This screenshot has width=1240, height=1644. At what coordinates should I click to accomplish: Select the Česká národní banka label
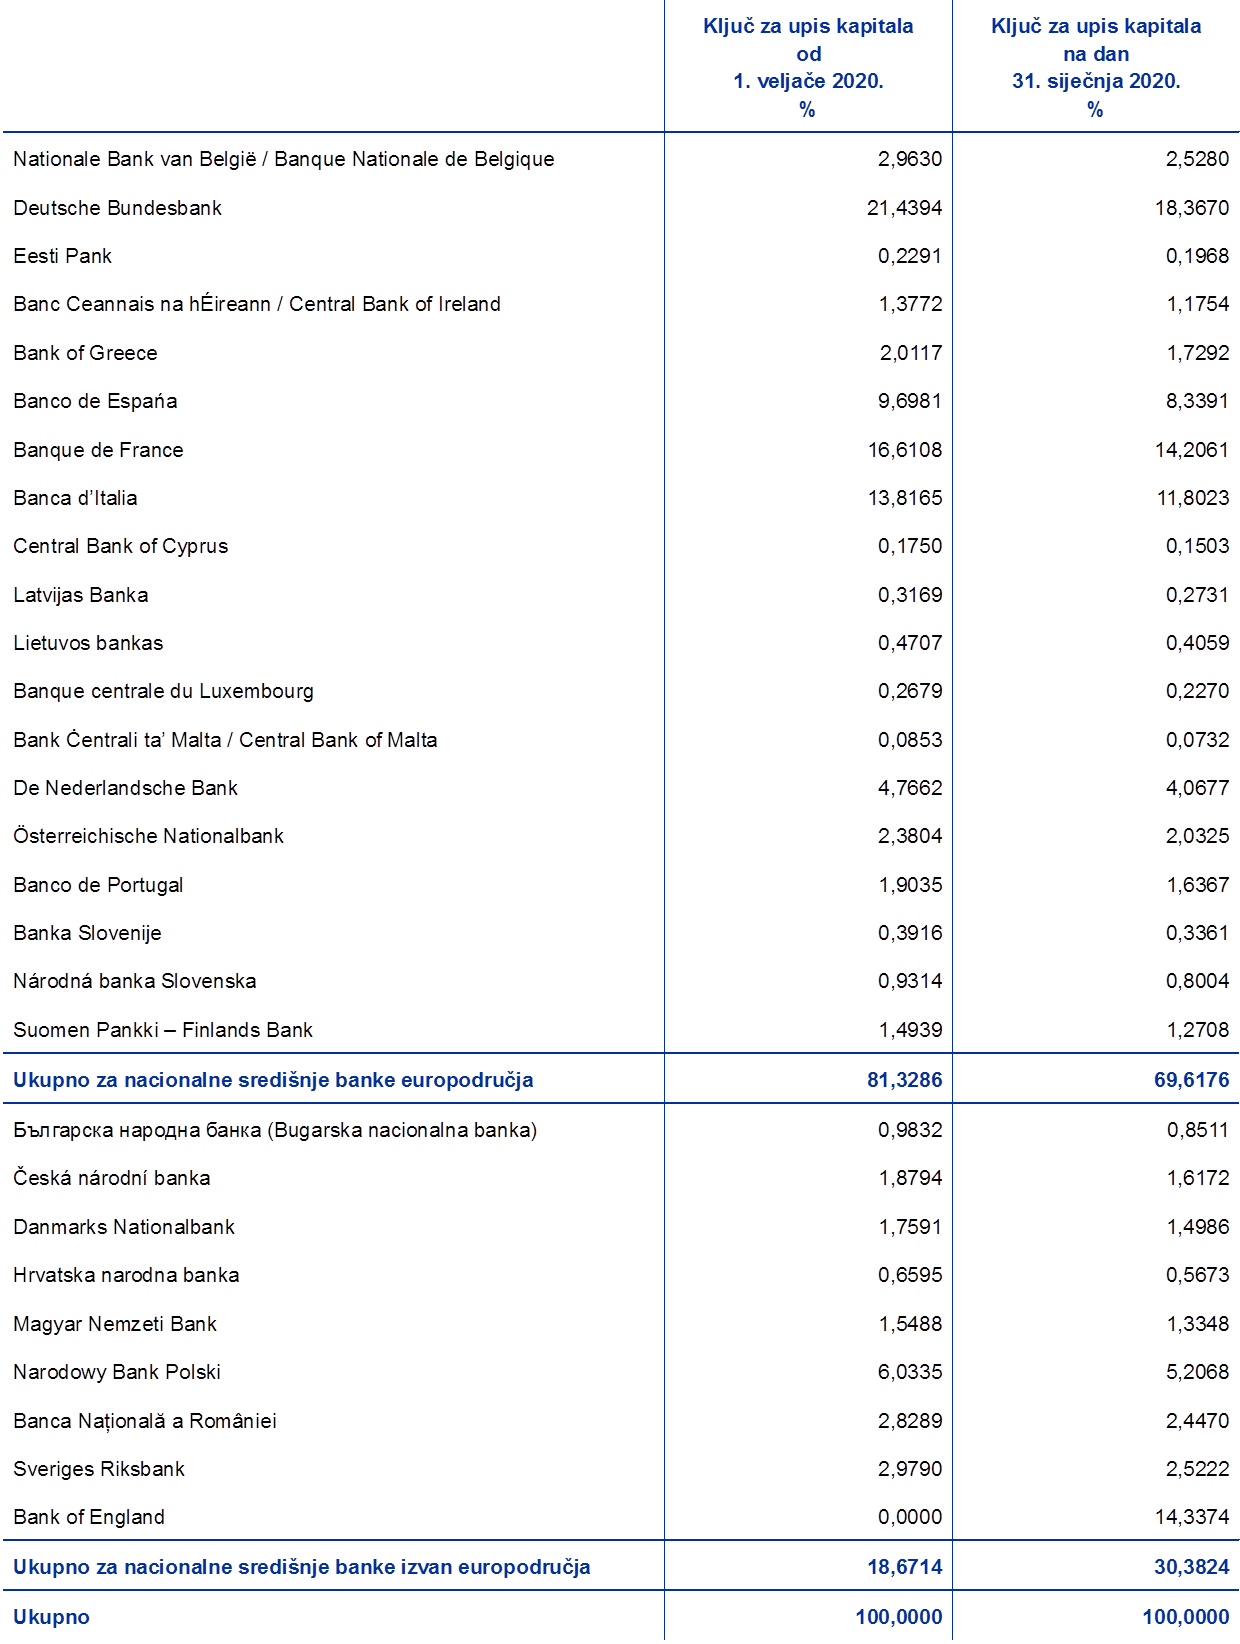(x=112, y=1178)
